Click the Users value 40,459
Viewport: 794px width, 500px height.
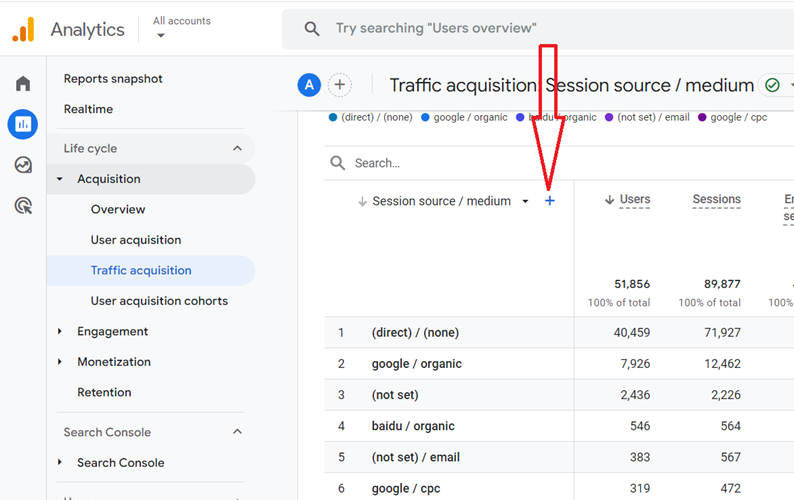pos(632,333)
